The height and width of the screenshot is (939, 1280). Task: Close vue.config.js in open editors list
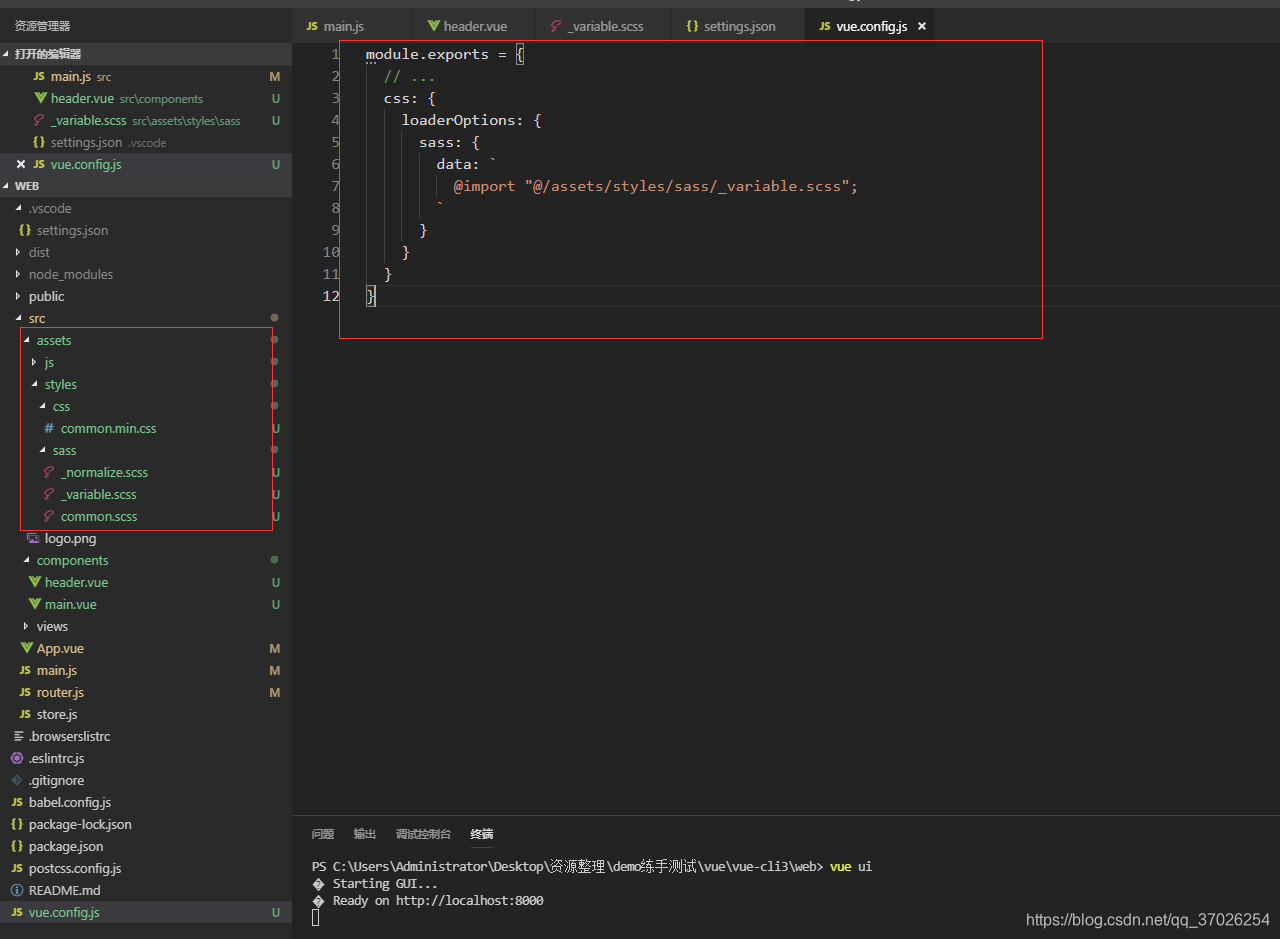click(x=21, y=164)
